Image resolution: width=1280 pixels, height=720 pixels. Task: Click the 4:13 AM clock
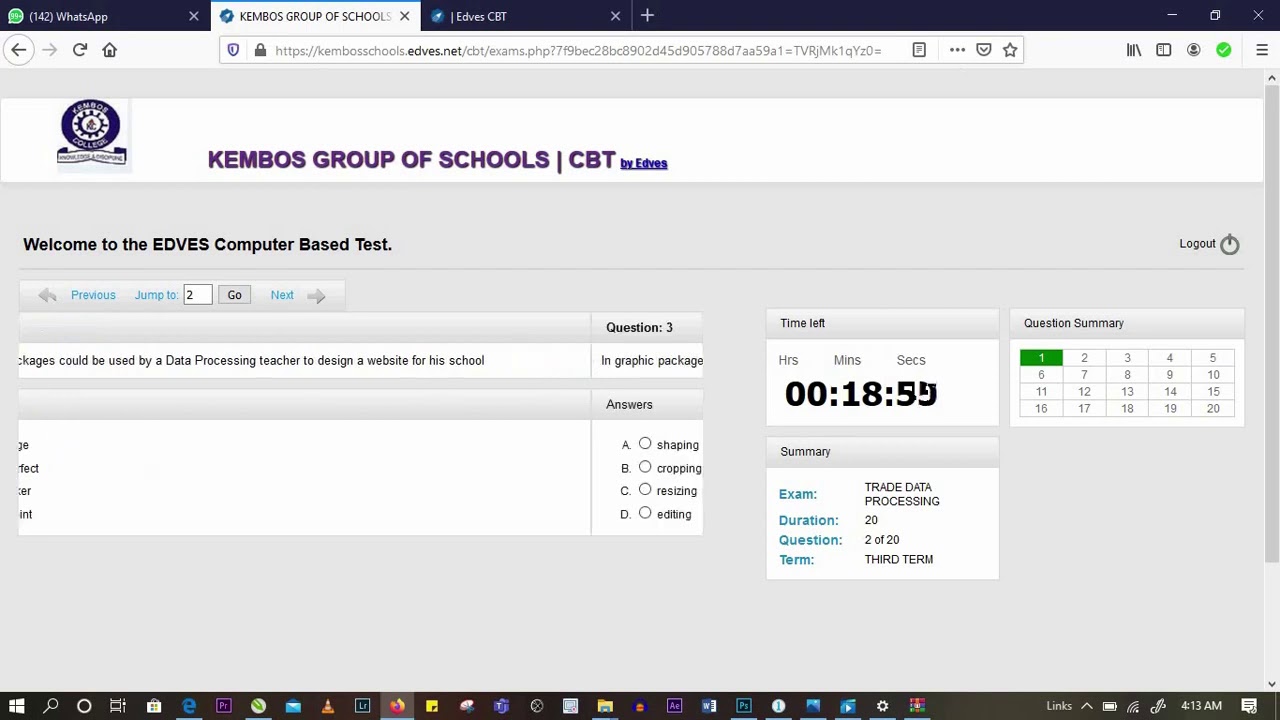click(1201, 706)
